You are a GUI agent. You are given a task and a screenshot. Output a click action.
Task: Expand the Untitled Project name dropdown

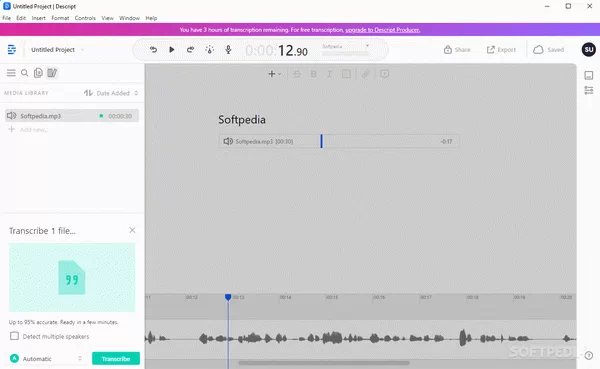[x=57, y=50]
